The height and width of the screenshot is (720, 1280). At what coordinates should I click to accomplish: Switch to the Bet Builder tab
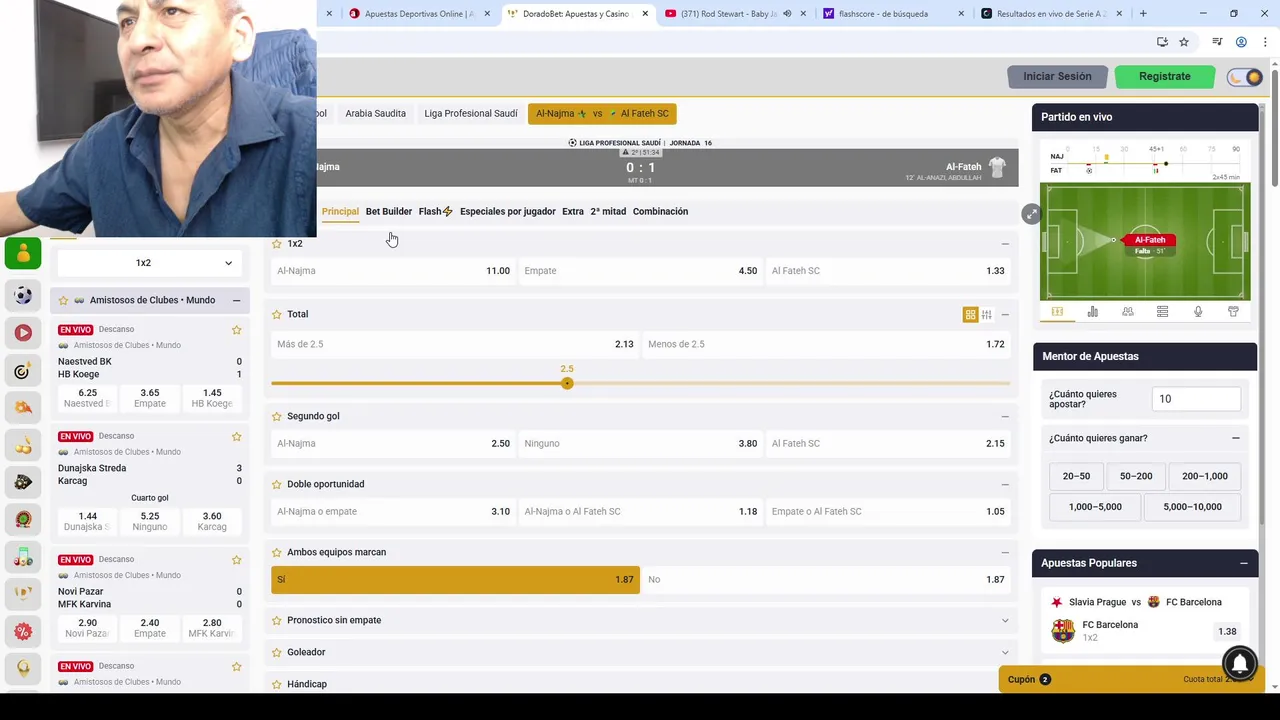pyautogui.click(x=389, y=211)
